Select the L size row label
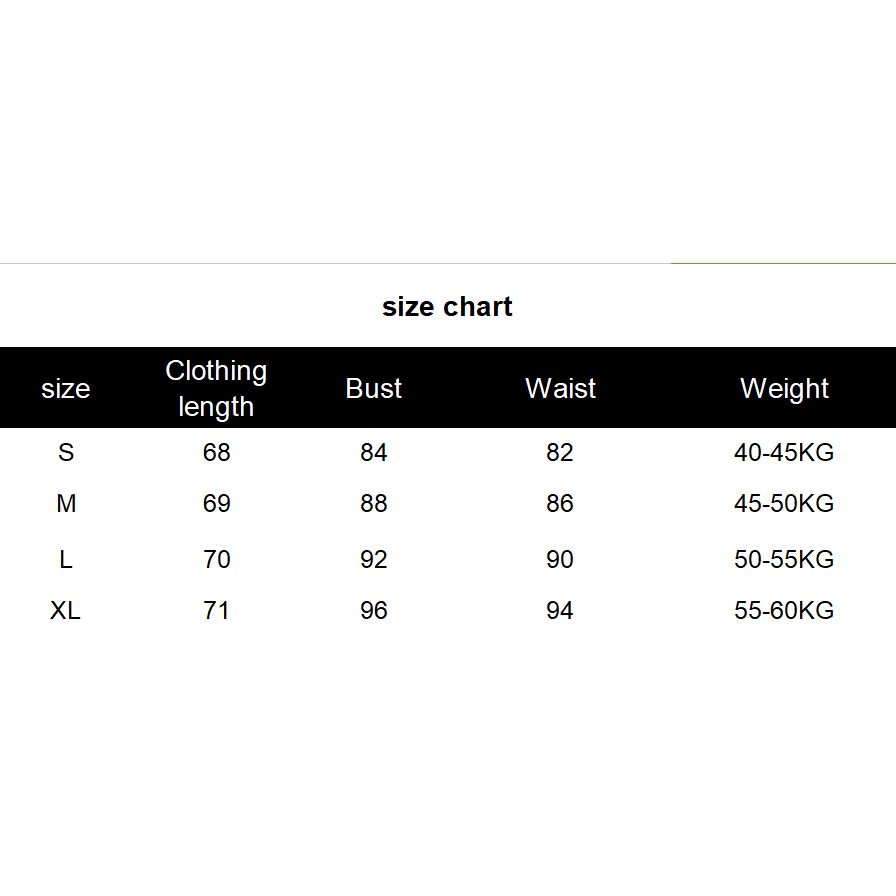The height and width of the screenshot is (896, 896). [x=66, y=560]
